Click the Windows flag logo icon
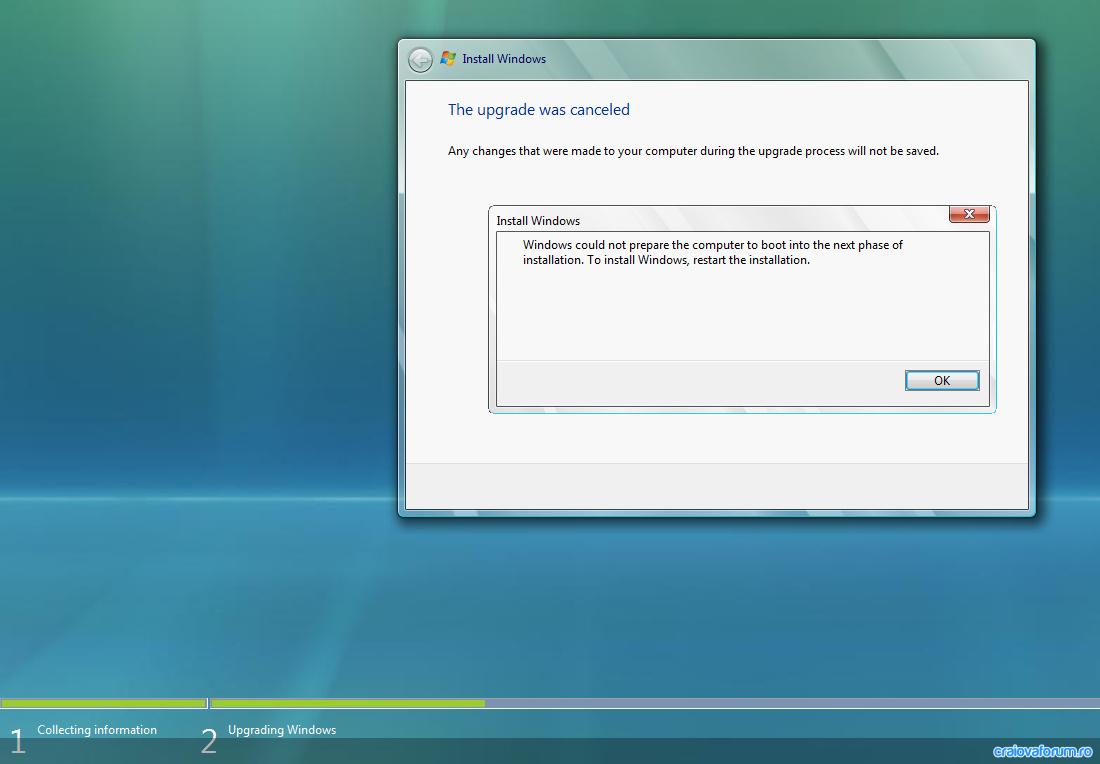 tap(448, 59)
